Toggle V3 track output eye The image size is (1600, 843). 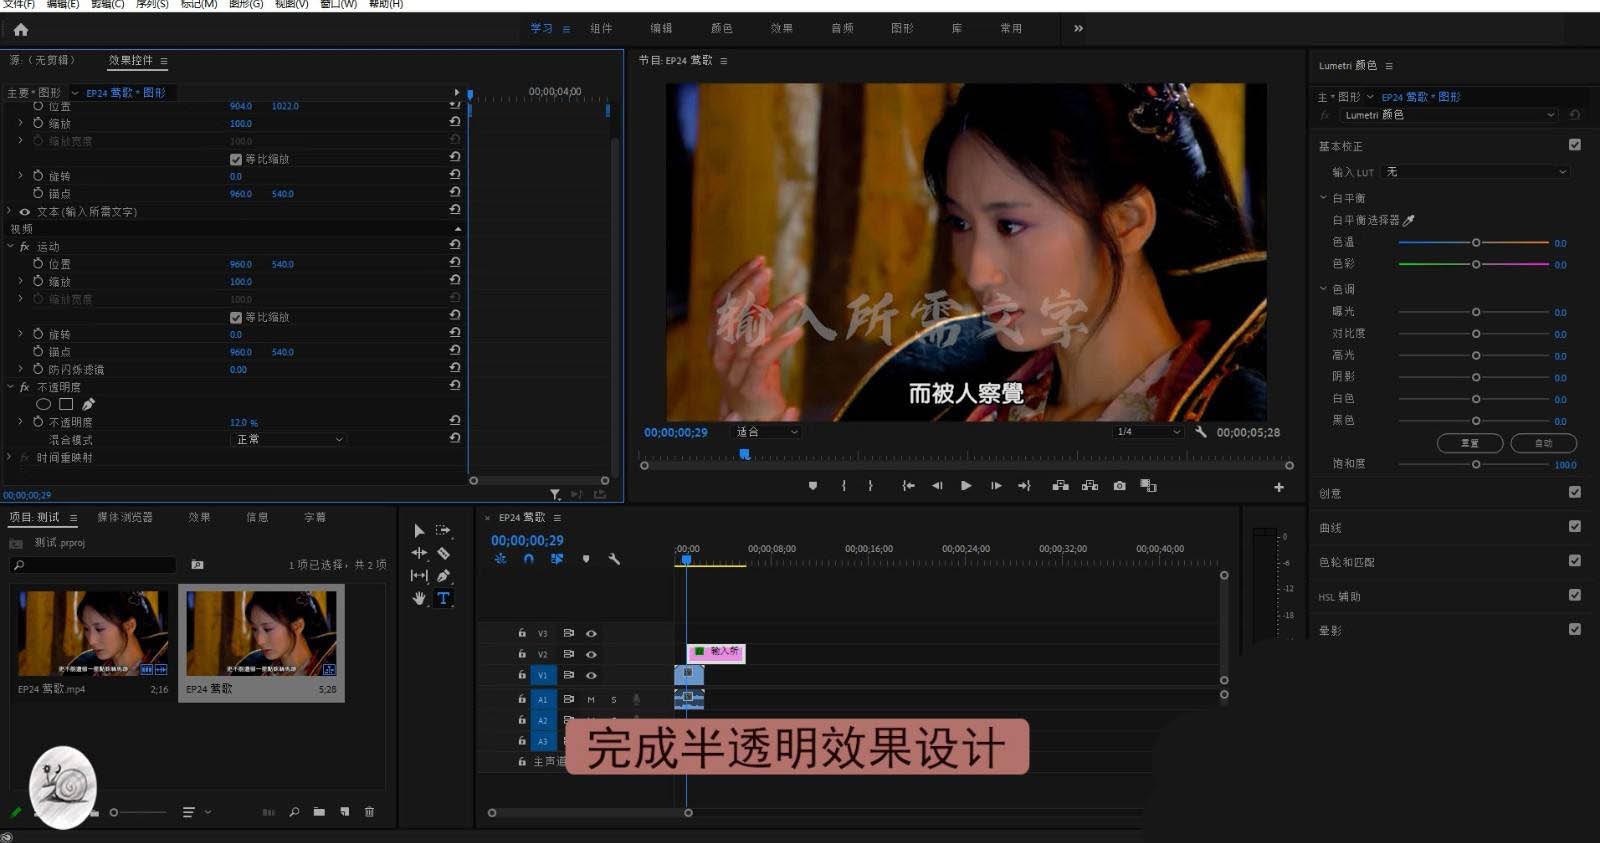(591, 633)
